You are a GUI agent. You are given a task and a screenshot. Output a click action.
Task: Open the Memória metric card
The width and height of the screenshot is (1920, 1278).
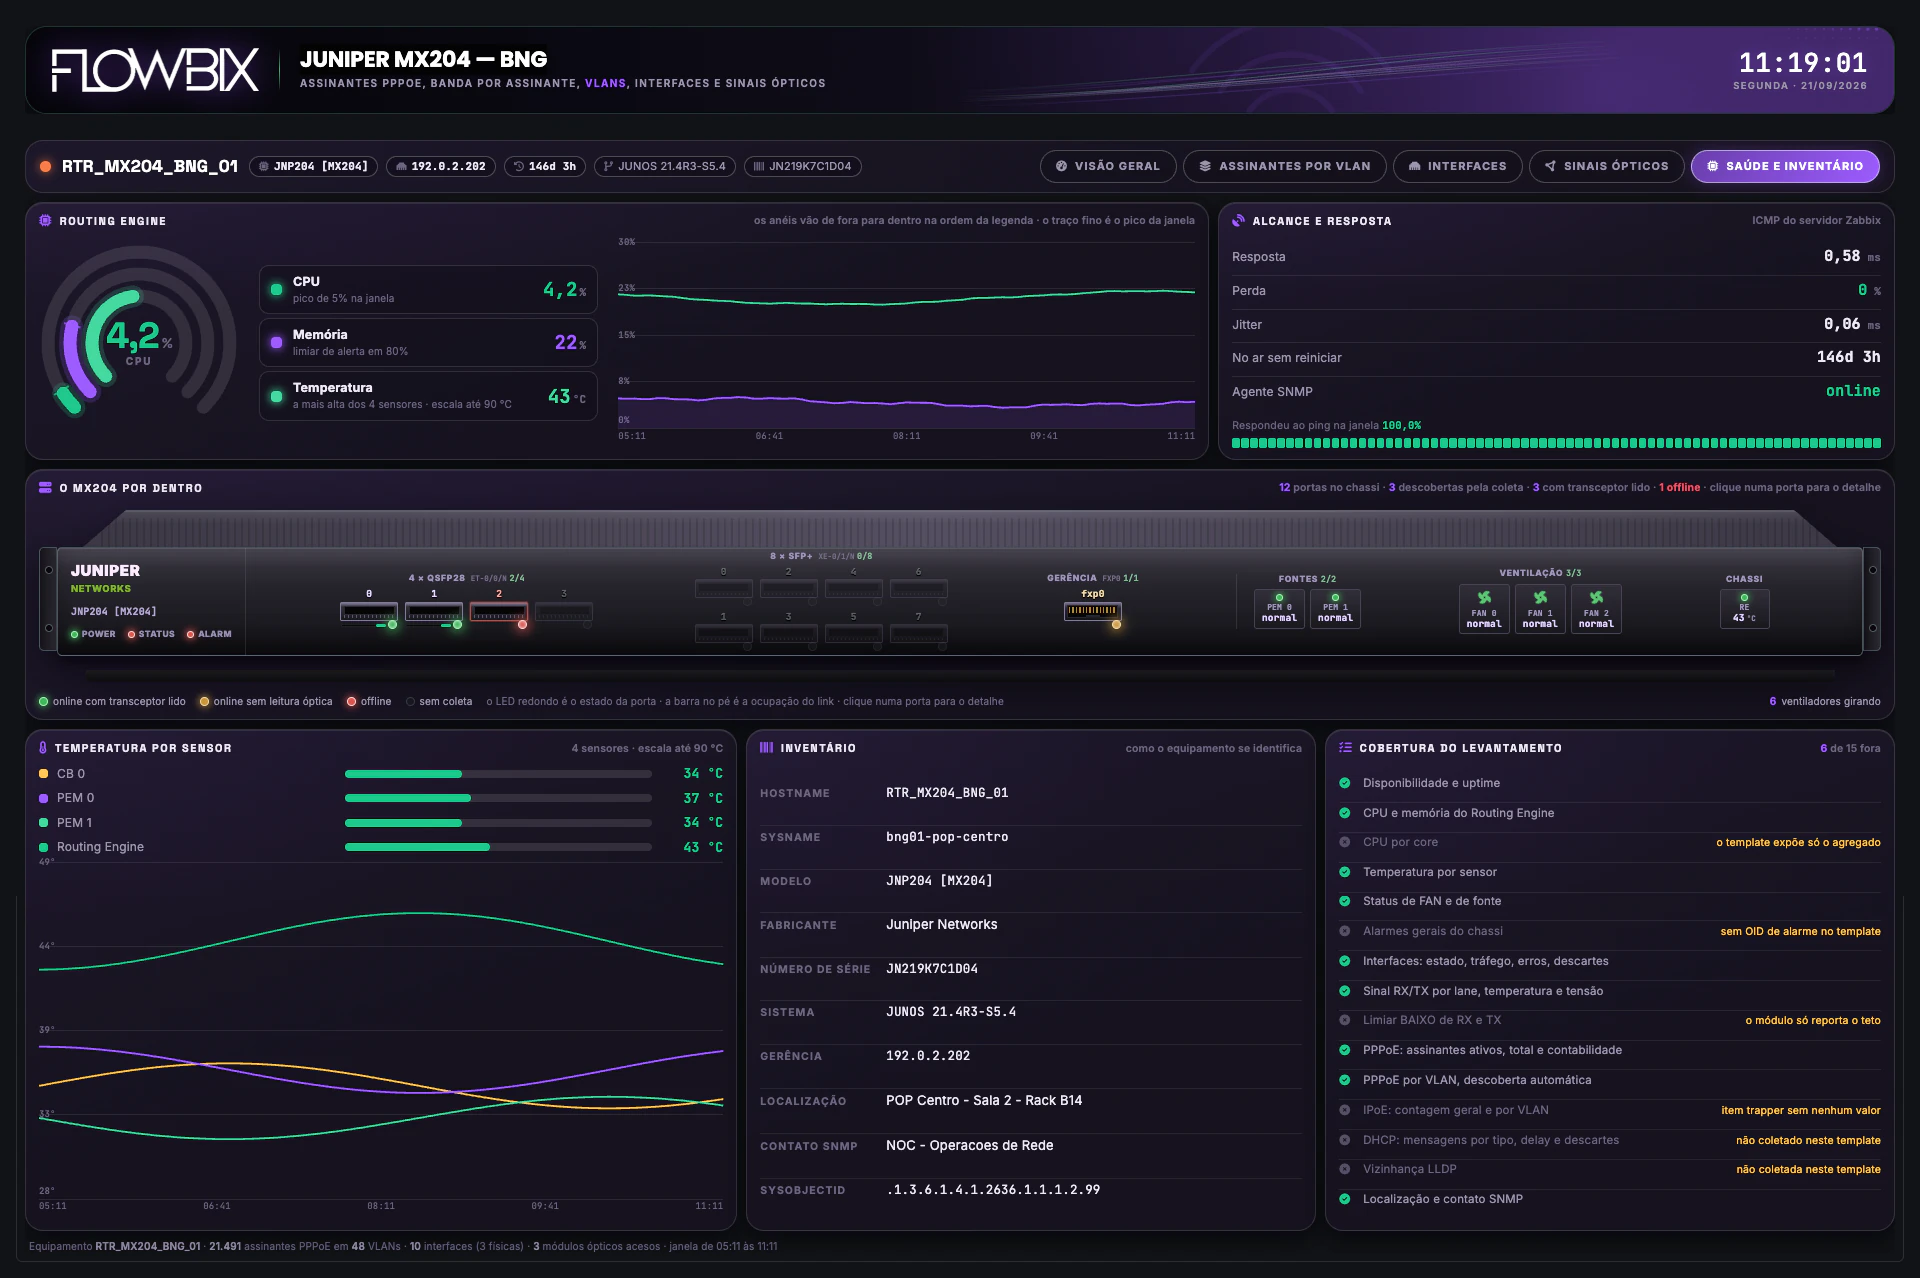point(428,343)
